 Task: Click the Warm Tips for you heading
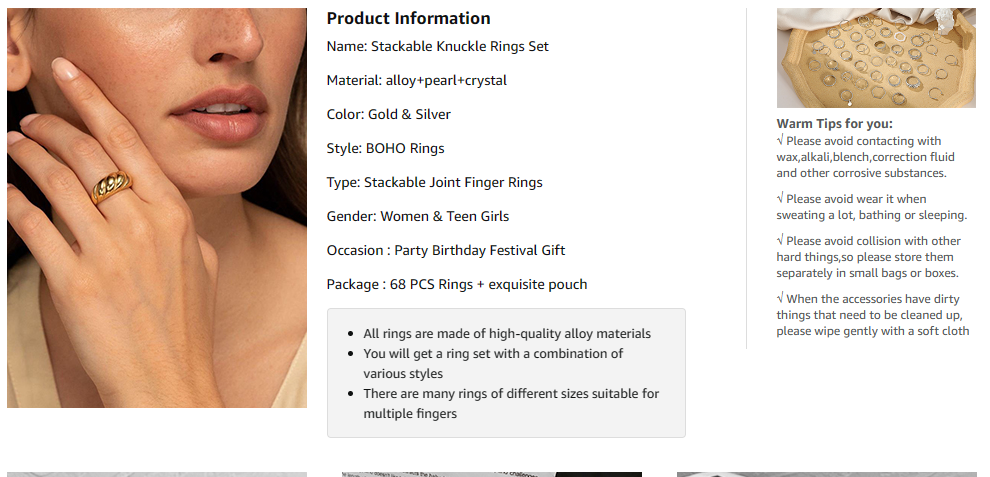click(834, 124)
